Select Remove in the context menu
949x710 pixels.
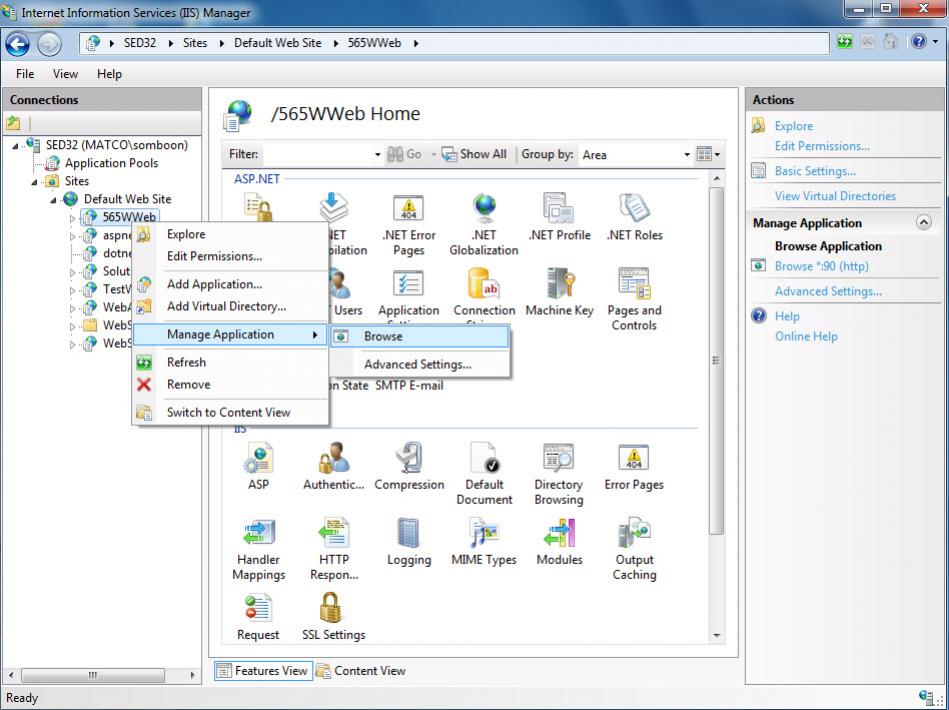tap(230, 384)
